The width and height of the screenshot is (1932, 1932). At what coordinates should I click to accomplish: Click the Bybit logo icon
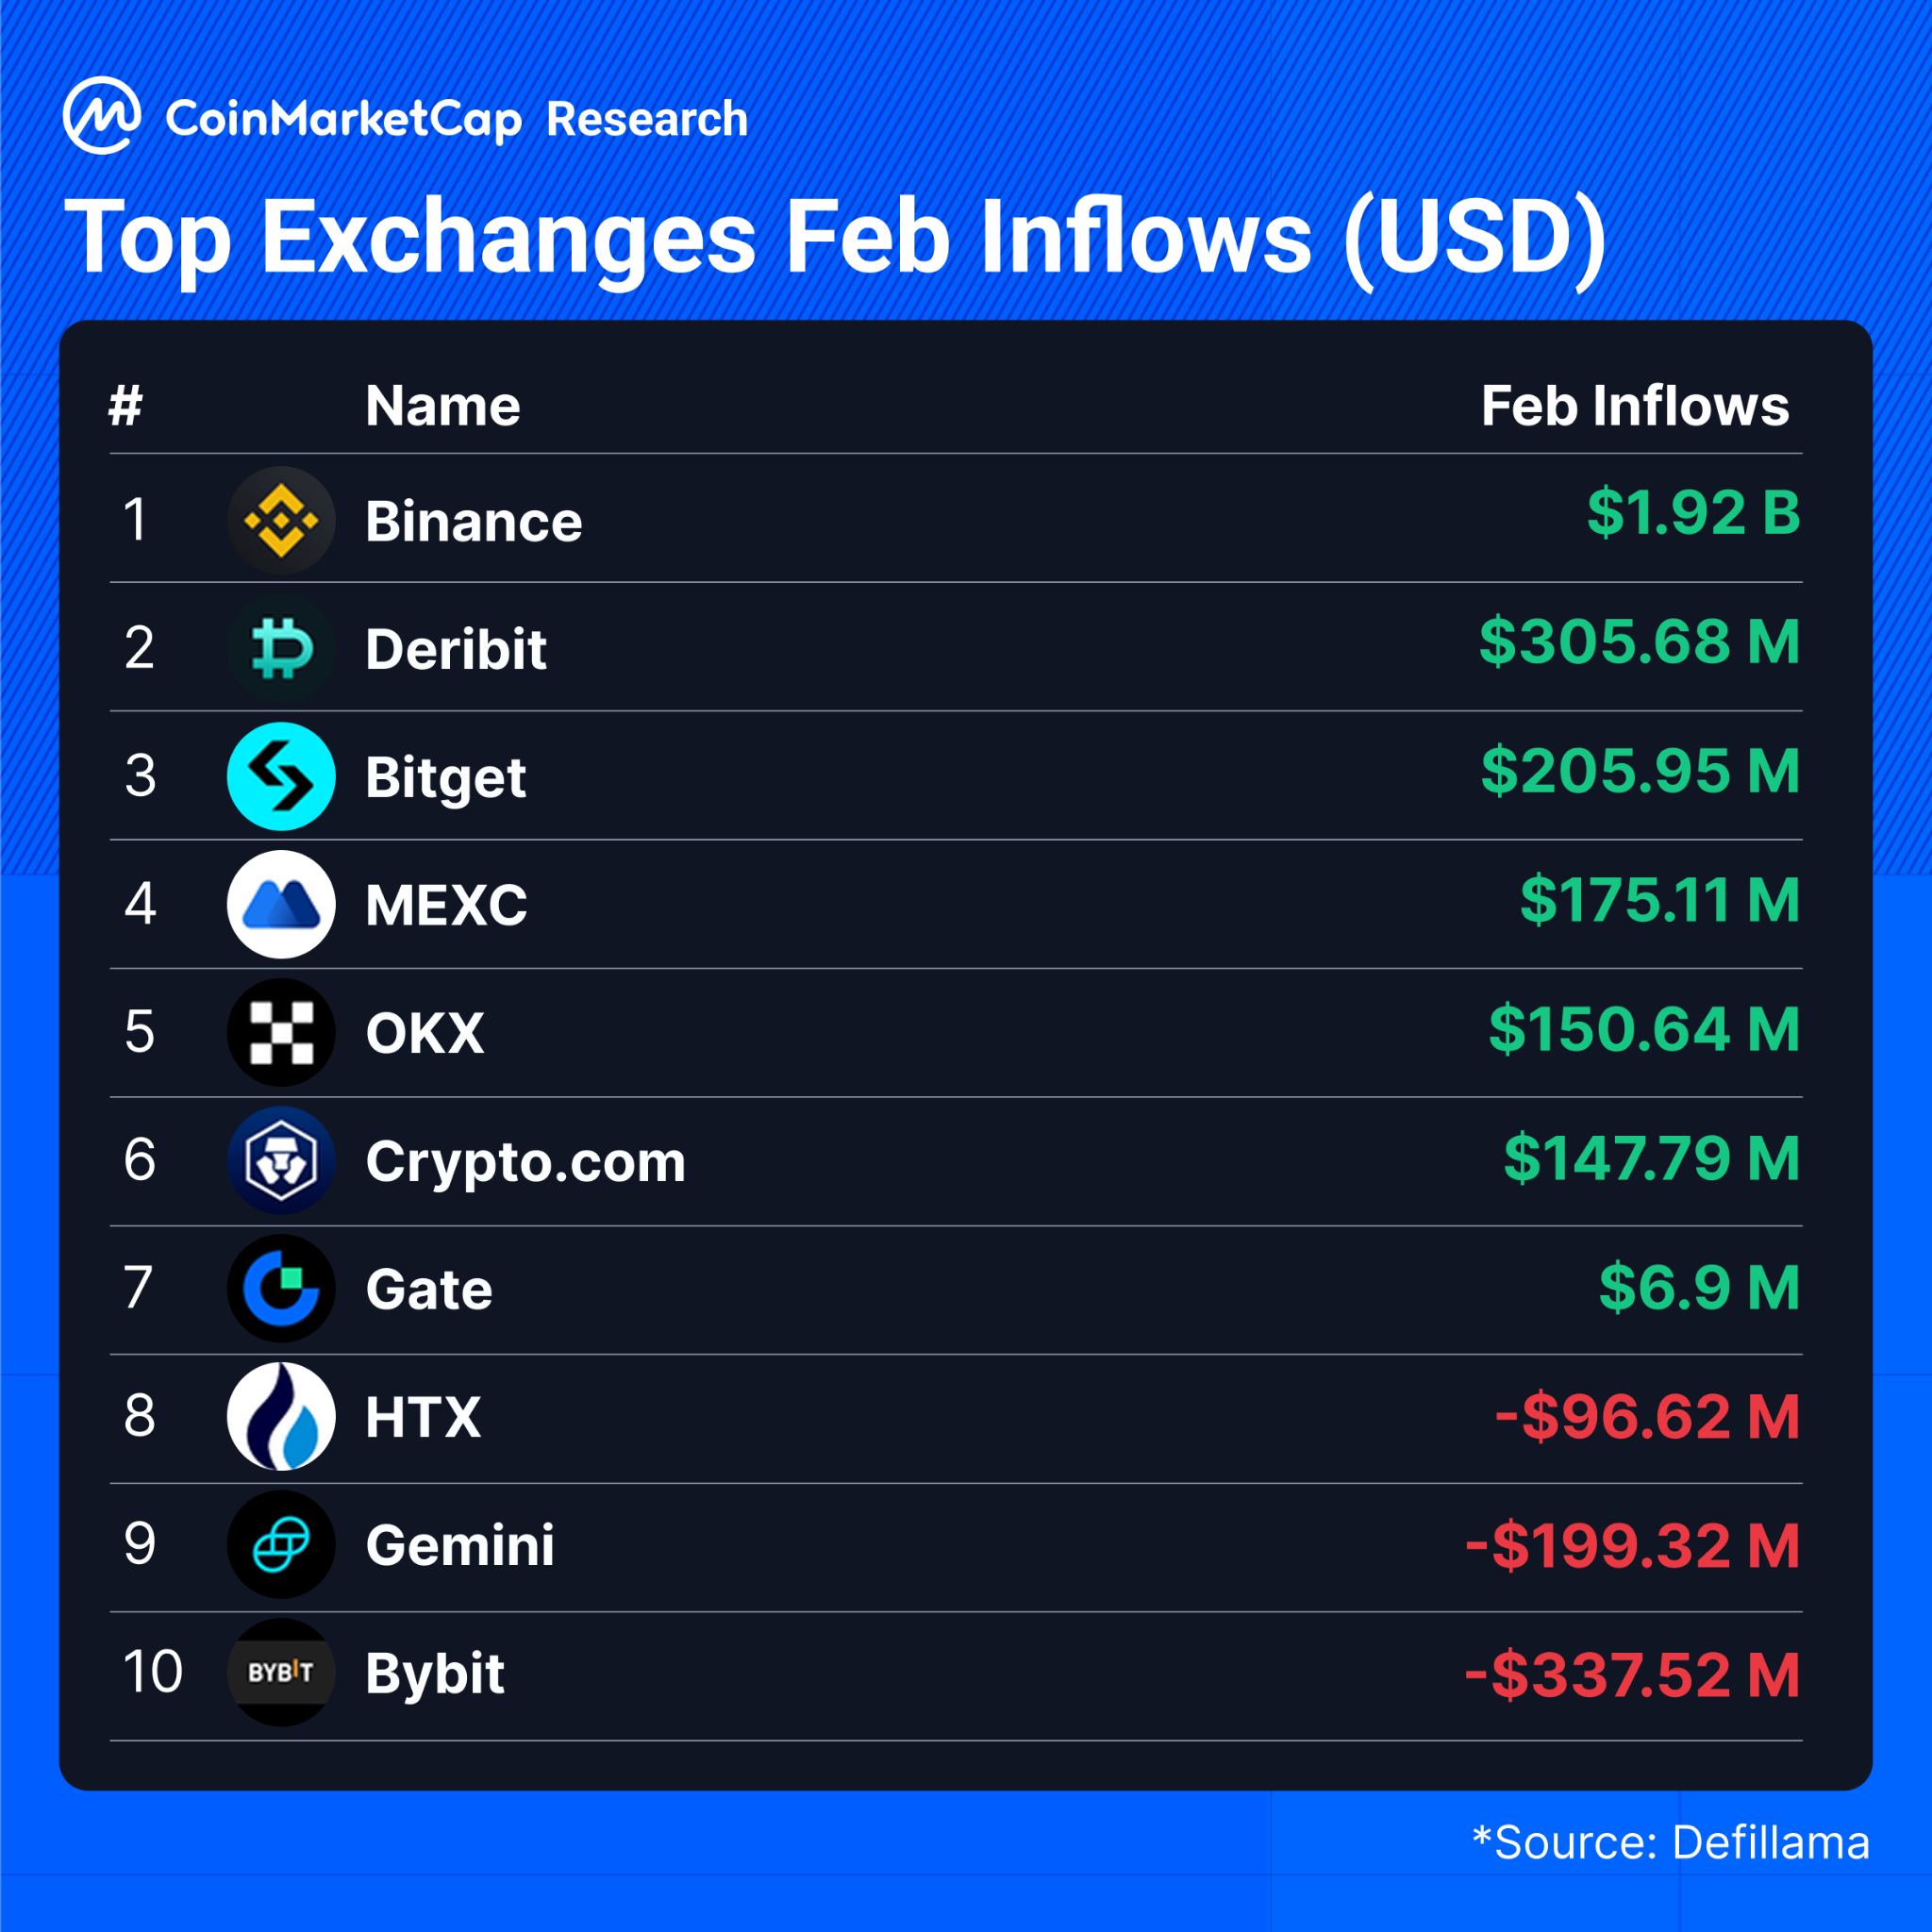coord(281,1672)
